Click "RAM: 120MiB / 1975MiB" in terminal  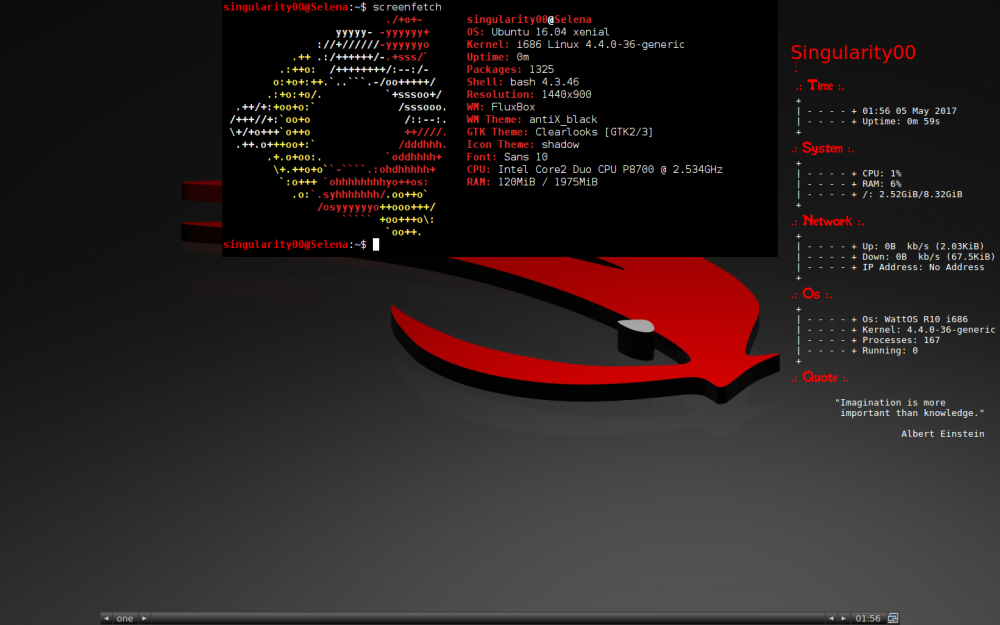coord(532,182)
